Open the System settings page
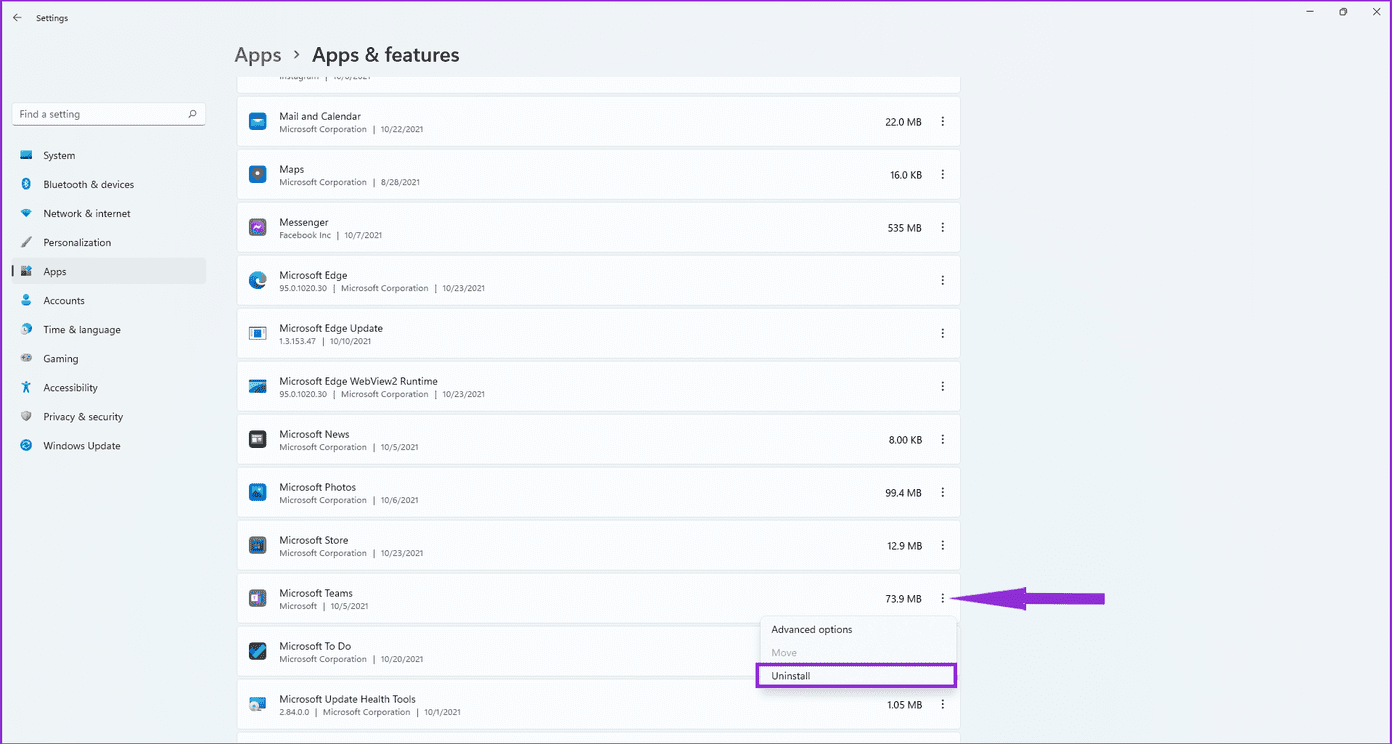1392x744 pixels. coord(109,156)
